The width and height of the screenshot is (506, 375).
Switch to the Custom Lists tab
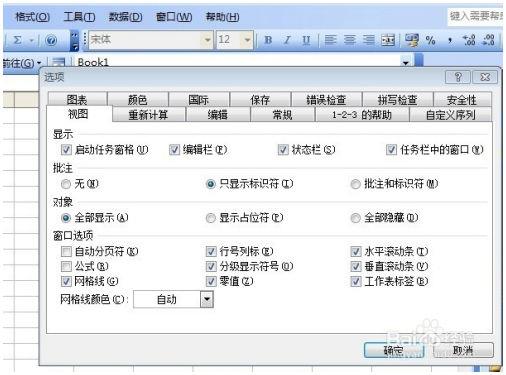point(450,115)
